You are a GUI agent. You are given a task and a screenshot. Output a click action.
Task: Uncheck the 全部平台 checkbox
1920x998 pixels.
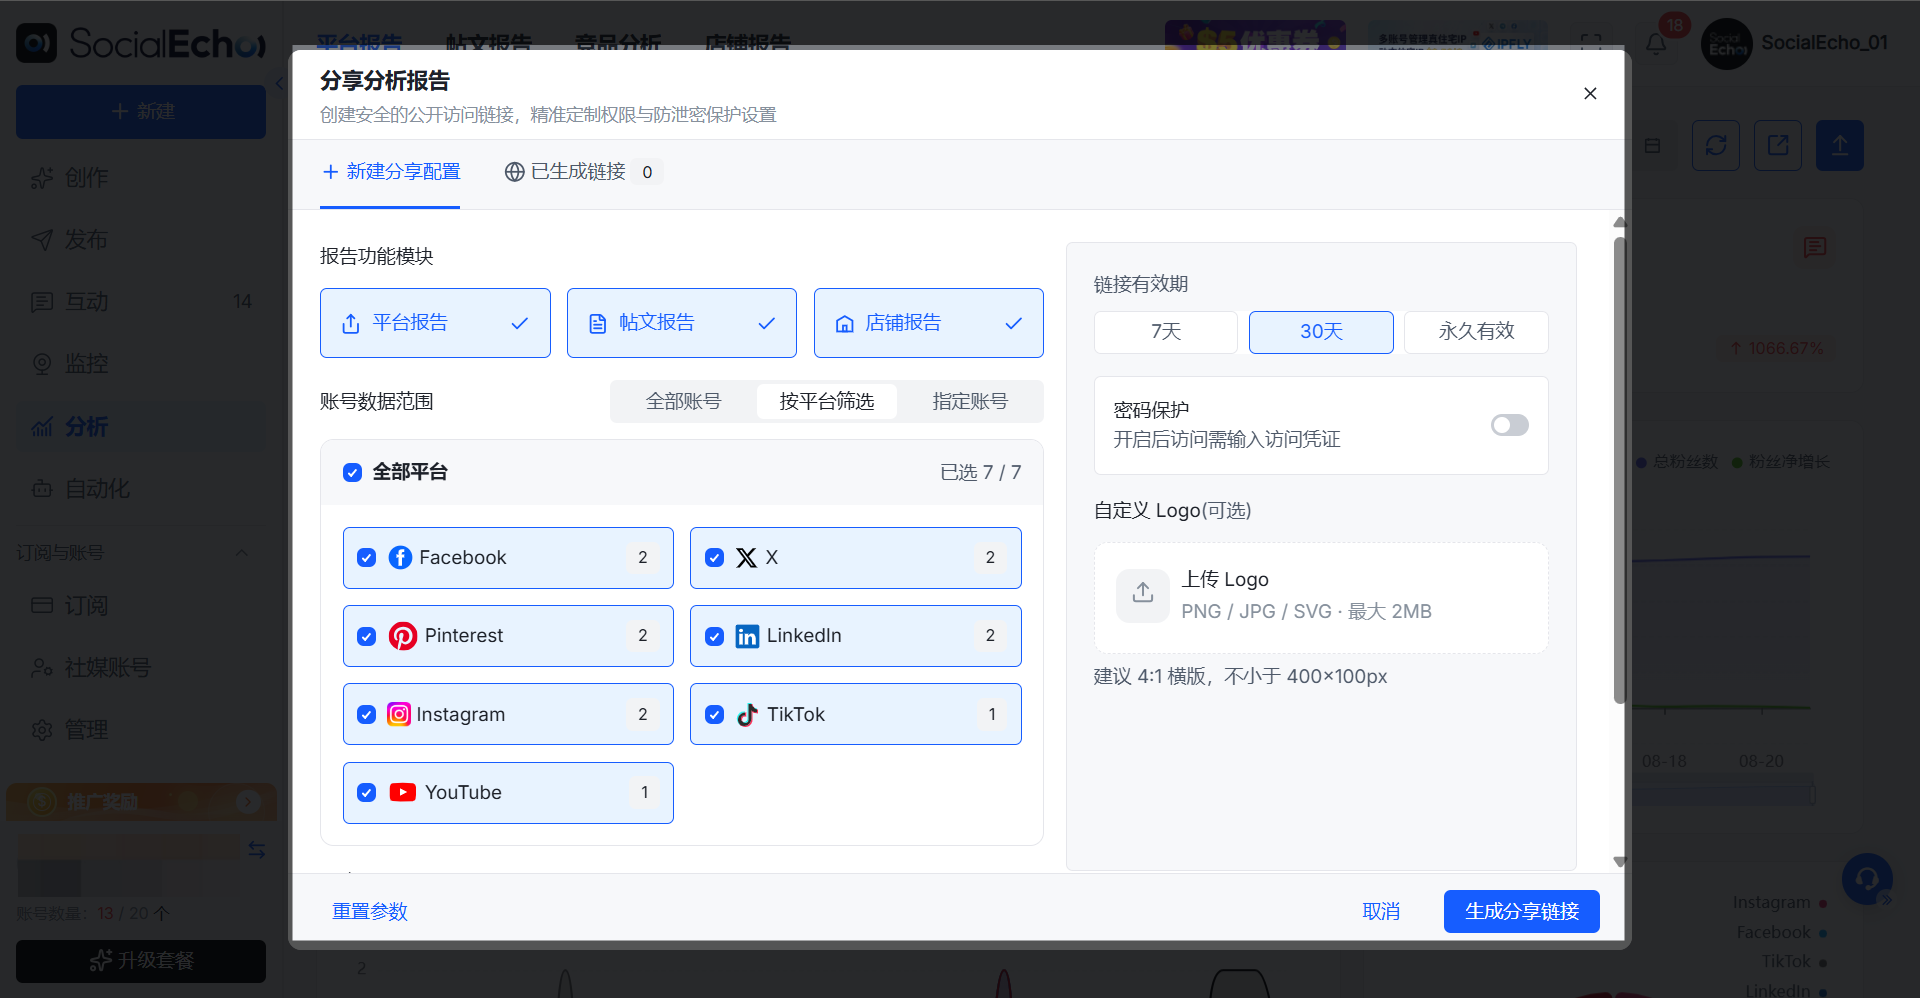[352, 472]
